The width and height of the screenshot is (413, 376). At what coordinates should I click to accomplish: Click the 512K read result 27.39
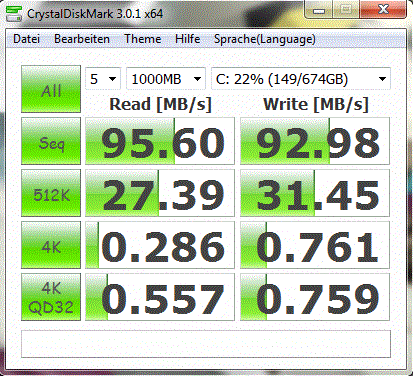160,193
